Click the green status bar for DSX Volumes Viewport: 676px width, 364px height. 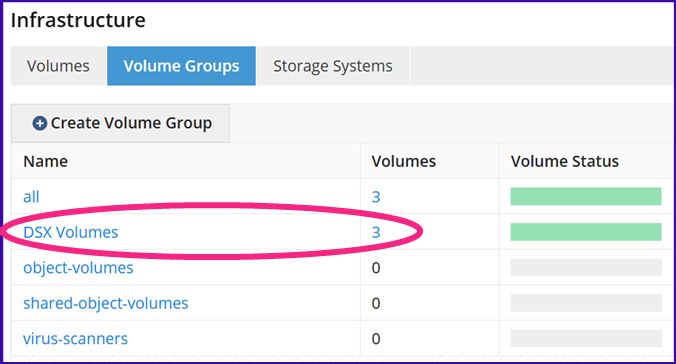pyautogui.click(x=586, y=232)
